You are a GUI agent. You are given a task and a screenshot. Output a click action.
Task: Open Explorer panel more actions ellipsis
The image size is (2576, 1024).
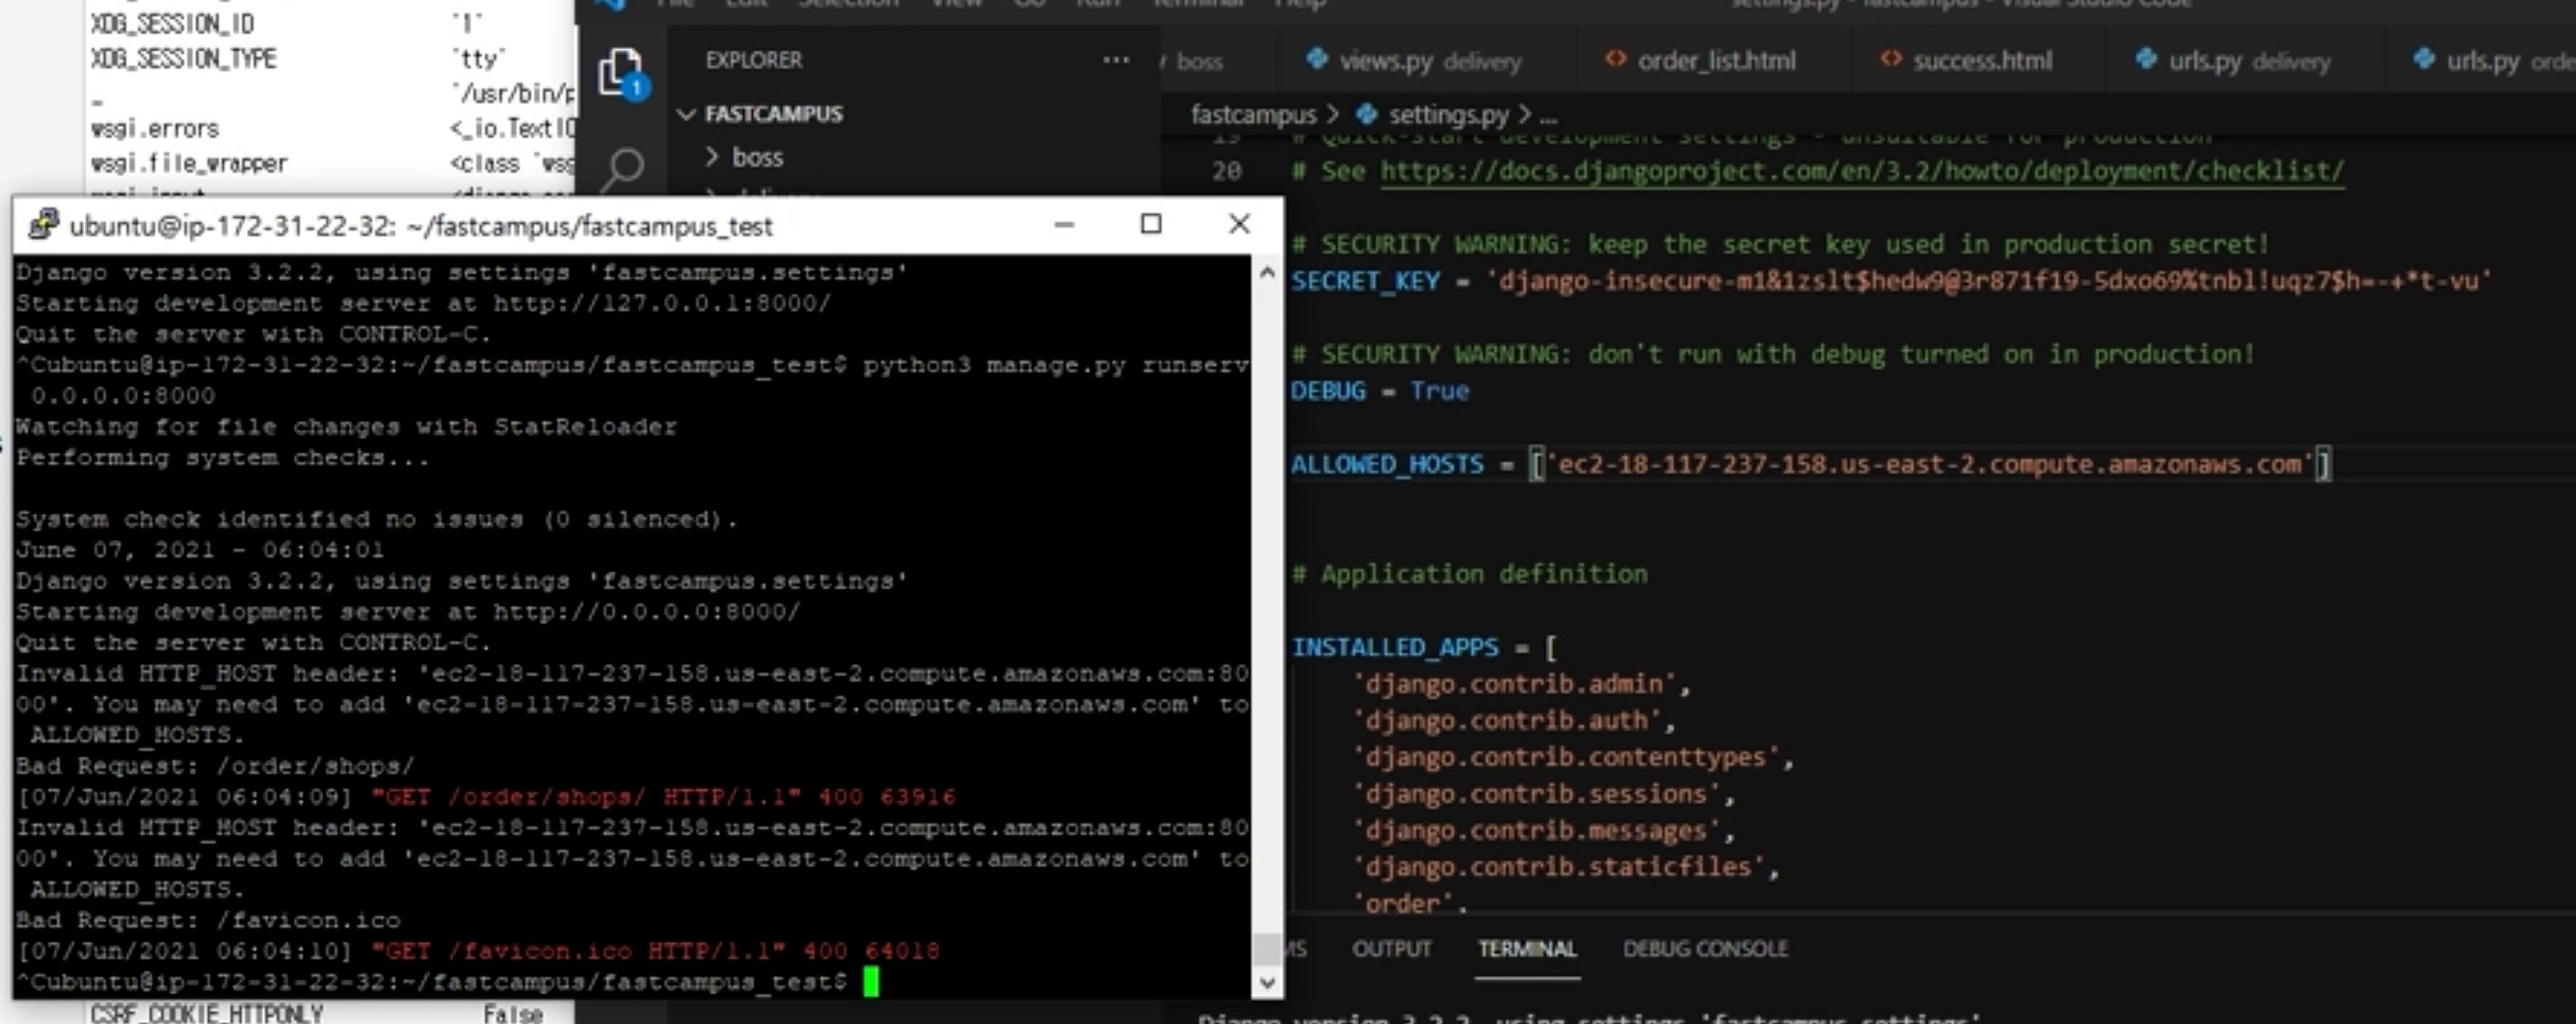[x=1116, y=60]
